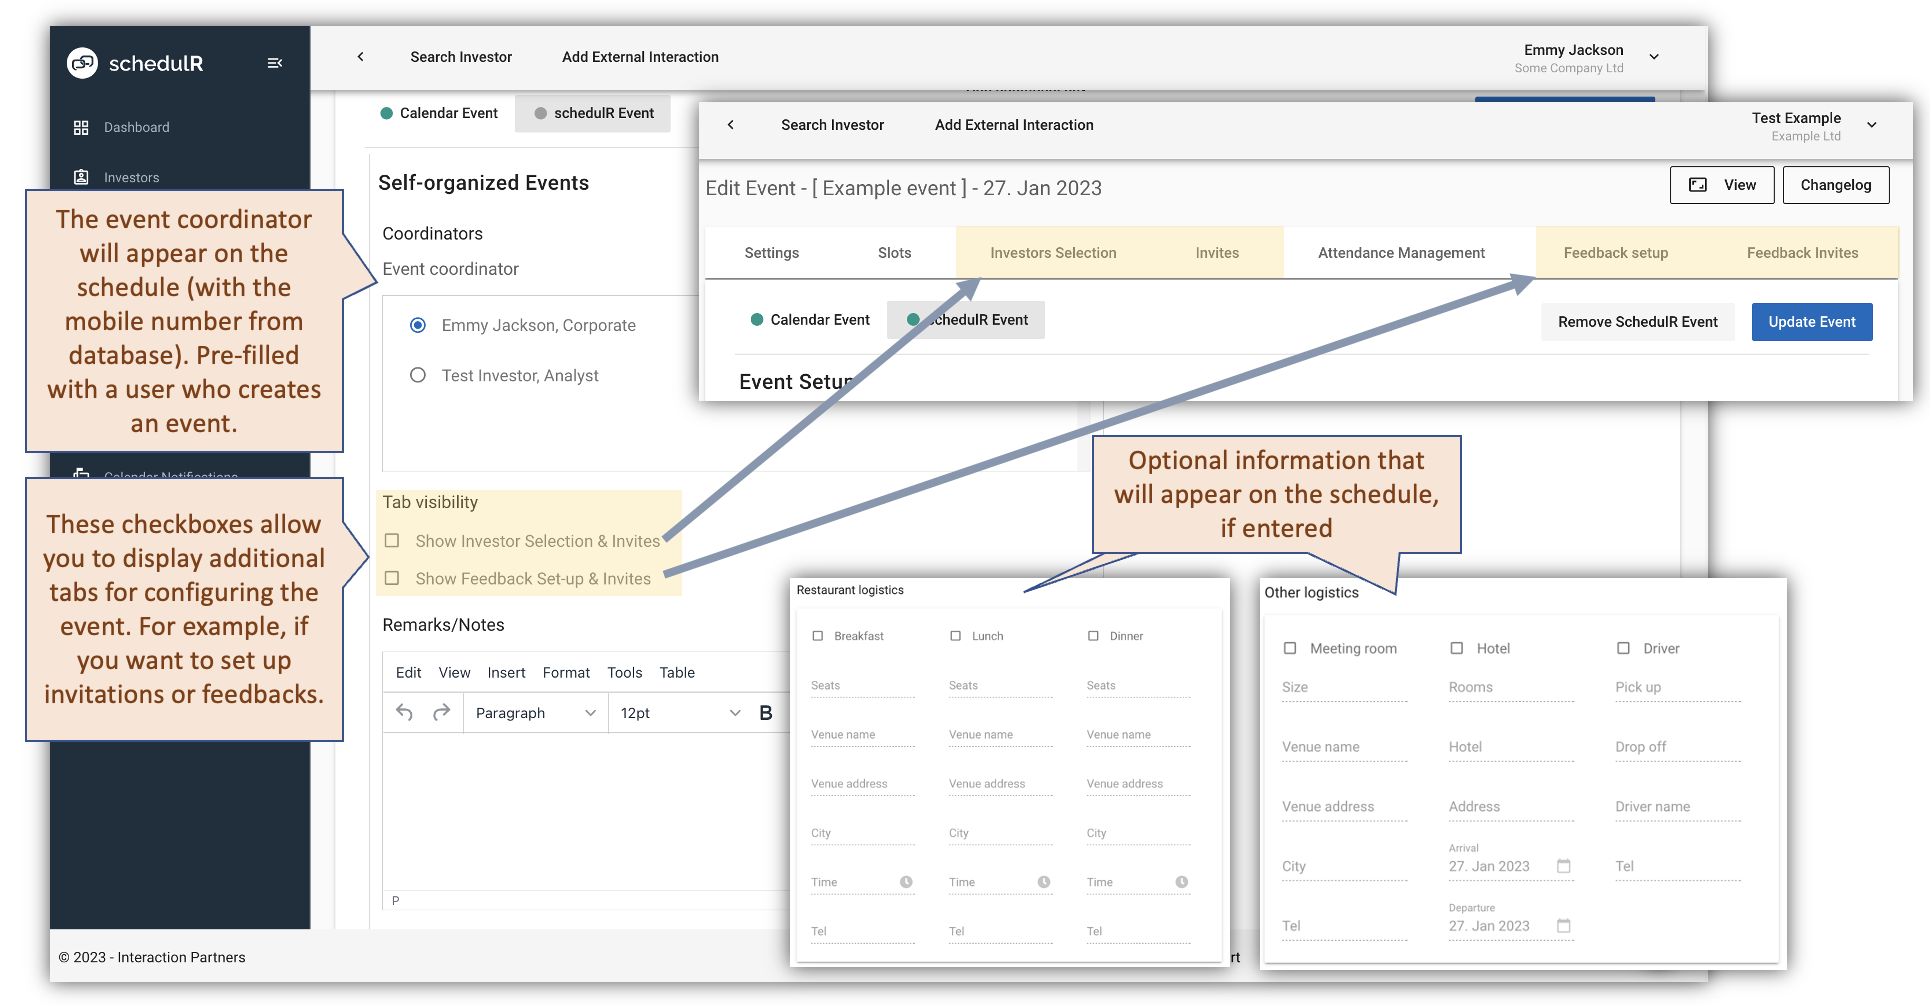Switch to the Feedback setup tab
Image resolution: width=1930 pixels, height=1006 pixels.
pyautogui.click(x=1614, y=252)
